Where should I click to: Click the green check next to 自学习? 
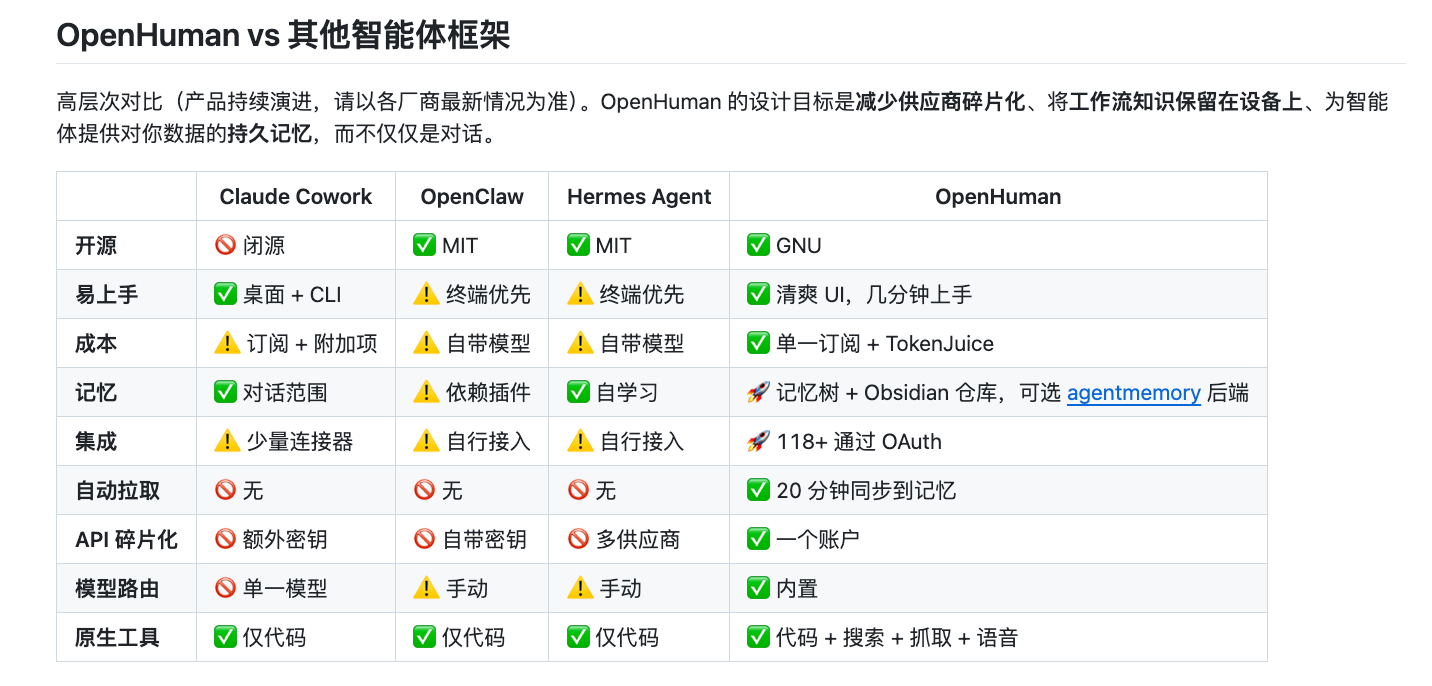coord(578,393)
